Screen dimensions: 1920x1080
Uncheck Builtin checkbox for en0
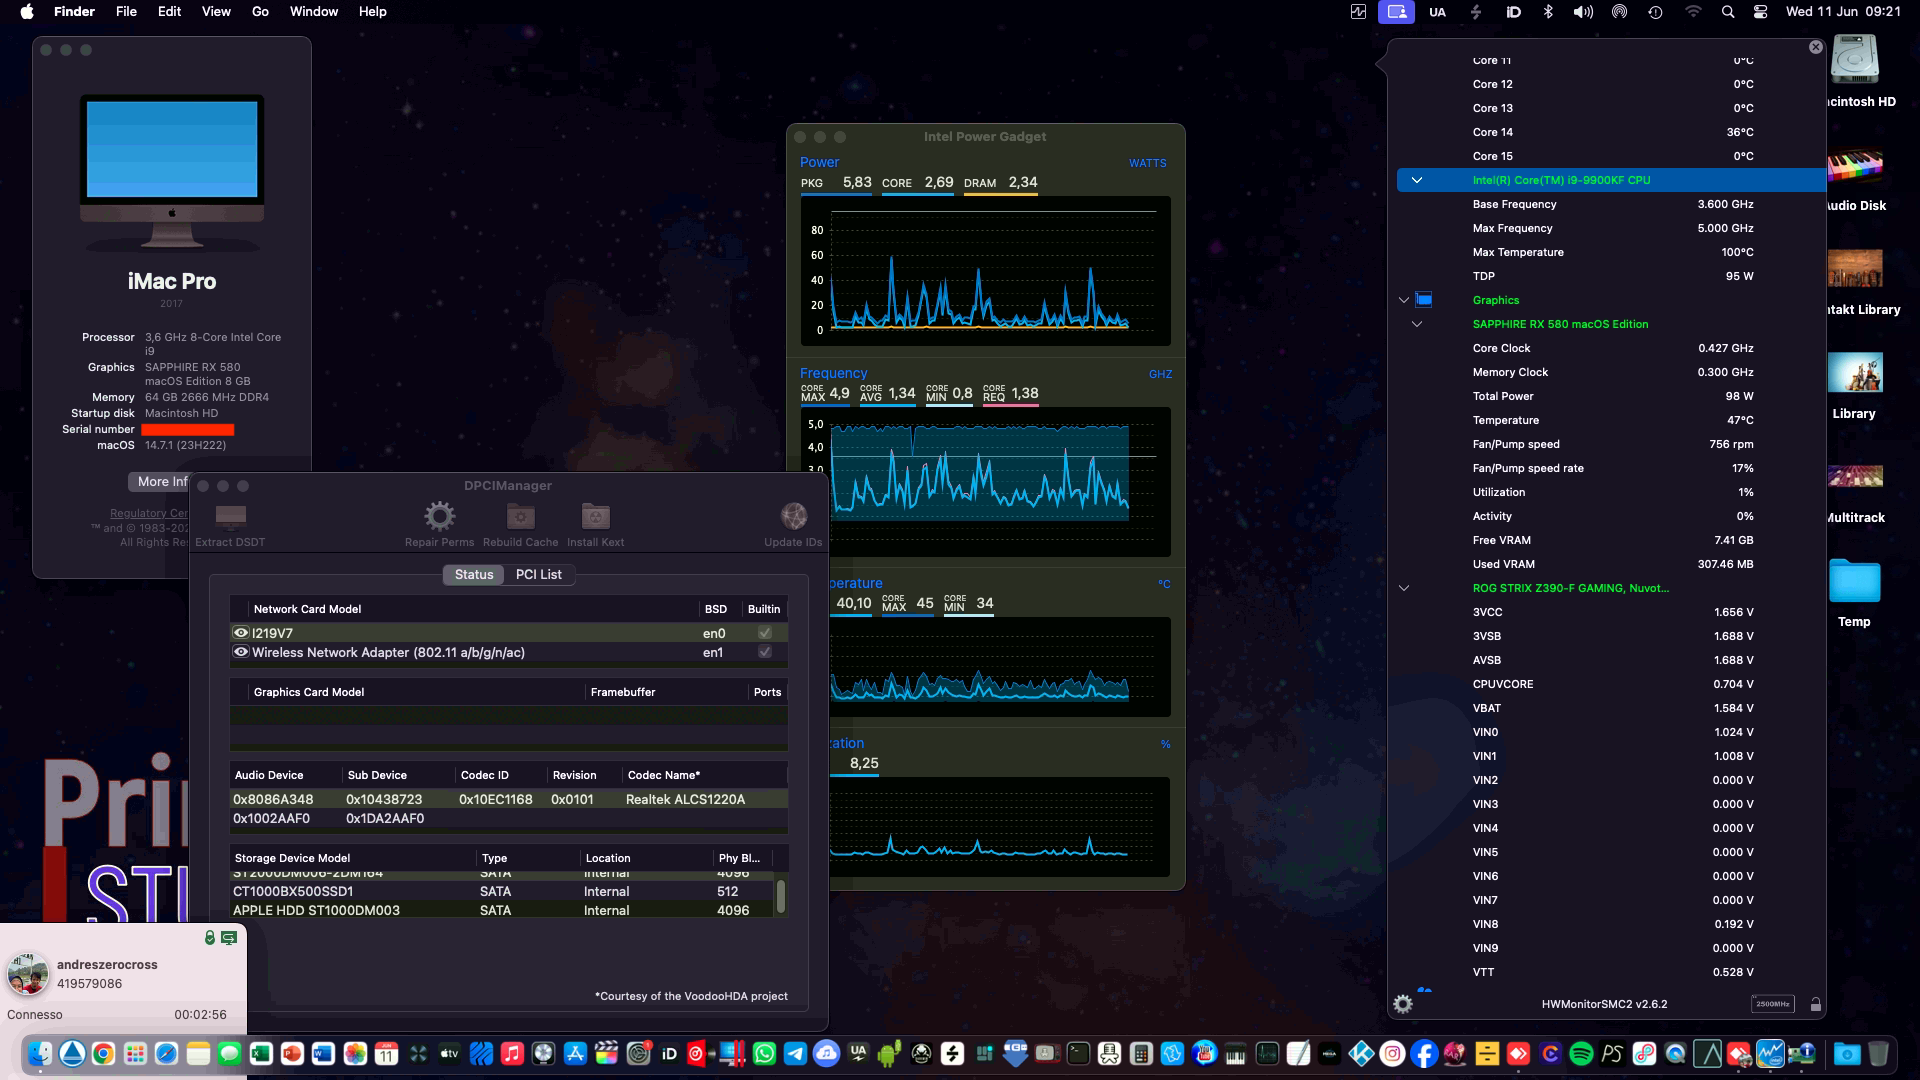coord(764,632)
